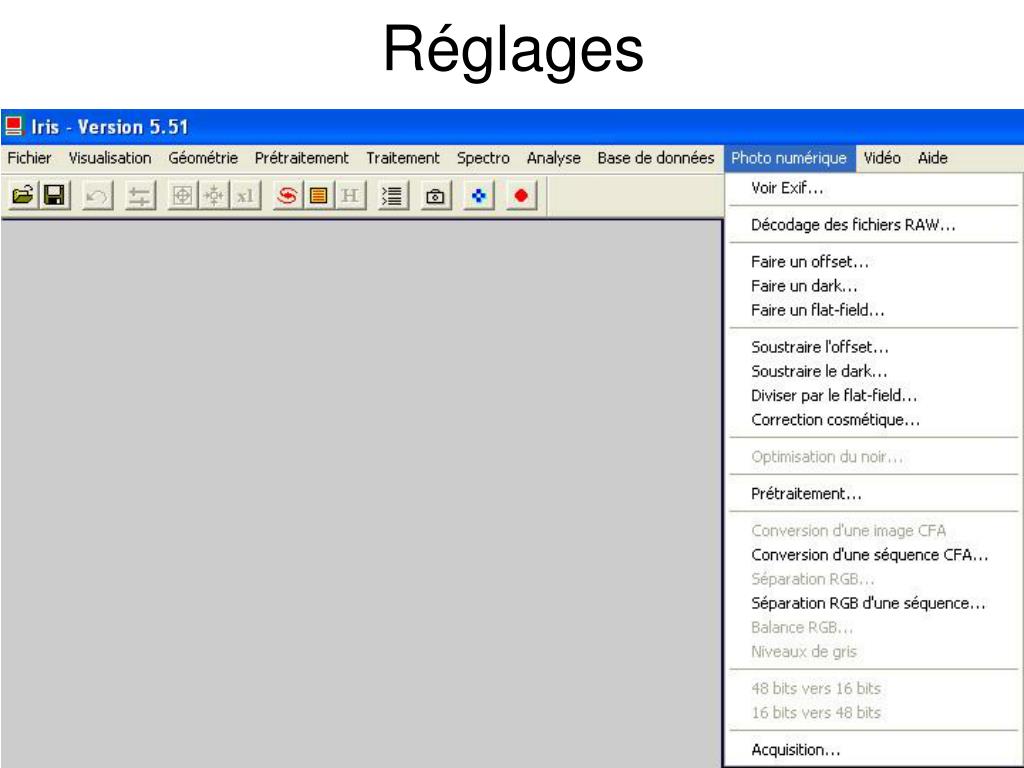Open the Base de données menu
The image size is (1024, 768).
coord(656,158)
